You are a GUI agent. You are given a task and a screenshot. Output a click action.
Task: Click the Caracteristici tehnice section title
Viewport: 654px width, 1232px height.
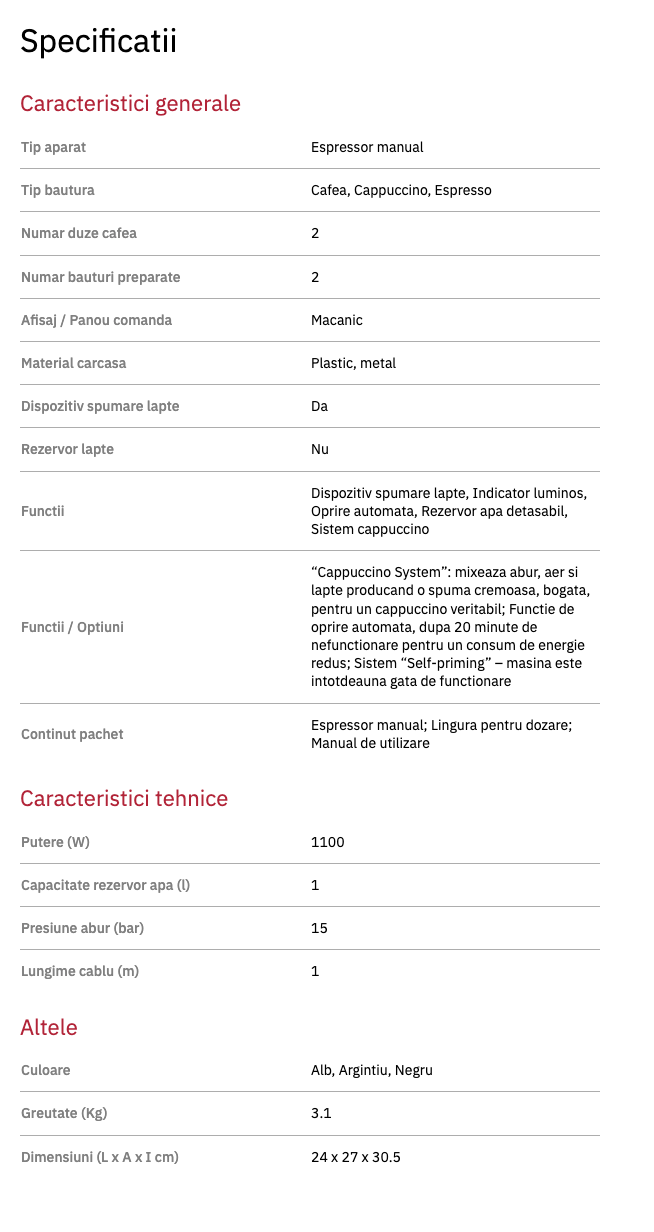(124, 798)
